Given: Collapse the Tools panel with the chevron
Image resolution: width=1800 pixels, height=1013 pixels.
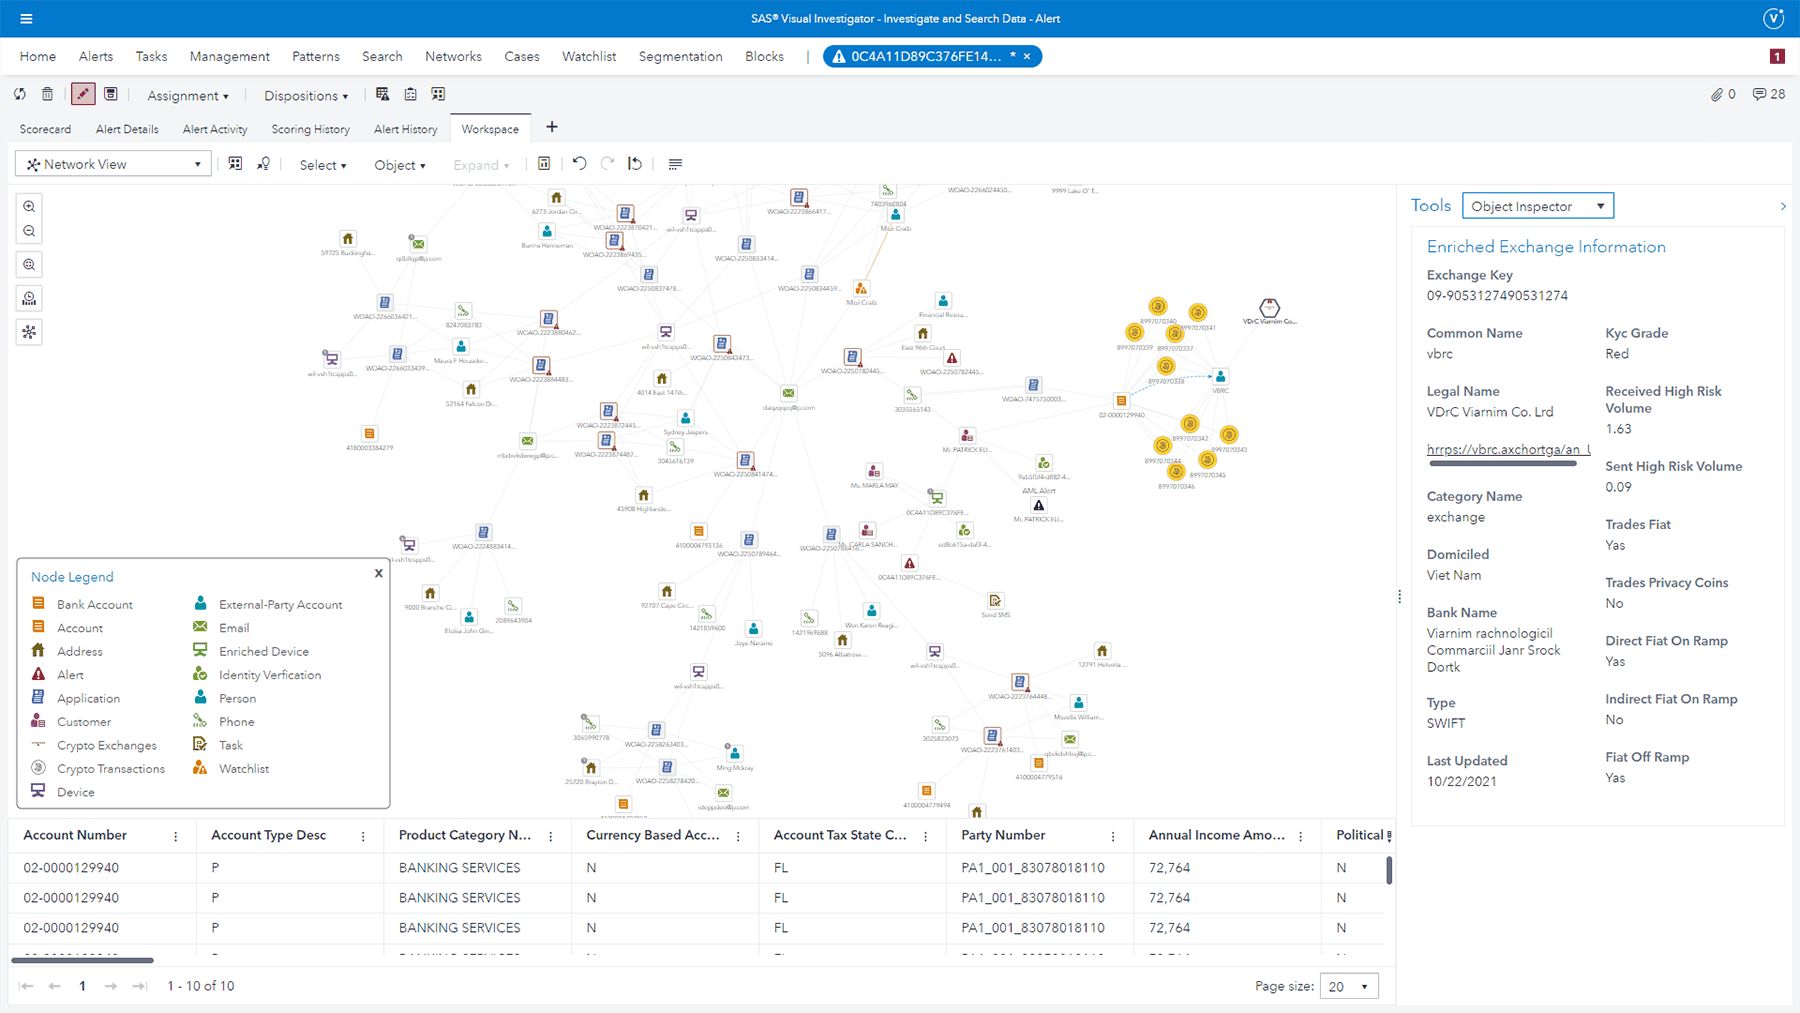Looking at the screenshot, I should pos(1783,206).
